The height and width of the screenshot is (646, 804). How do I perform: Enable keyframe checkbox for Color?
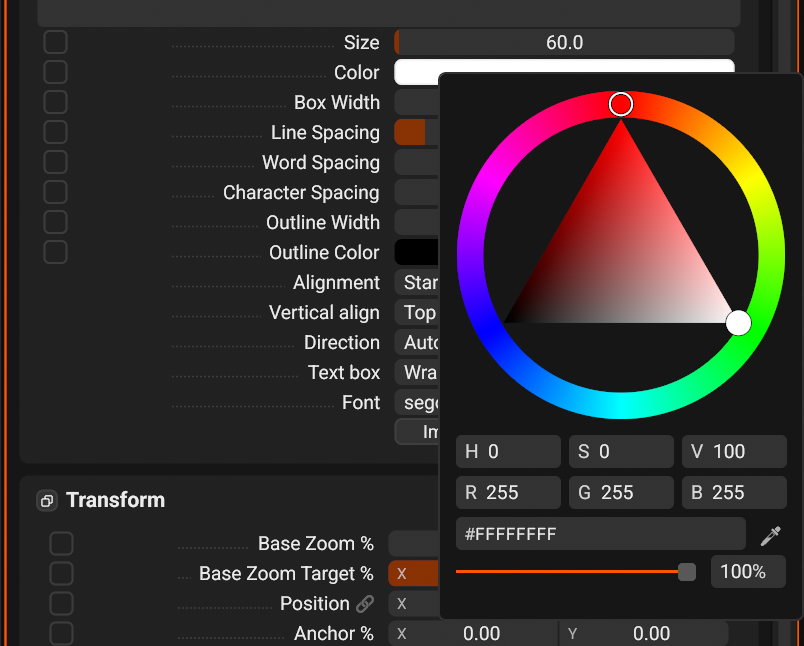(x=55, y=72)
